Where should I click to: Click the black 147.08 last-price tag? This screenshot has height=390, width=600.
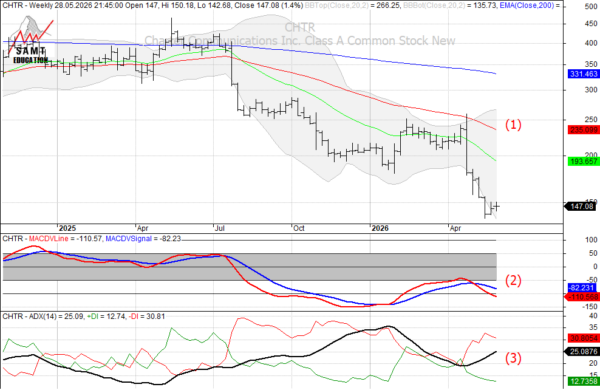coord(581,206)
